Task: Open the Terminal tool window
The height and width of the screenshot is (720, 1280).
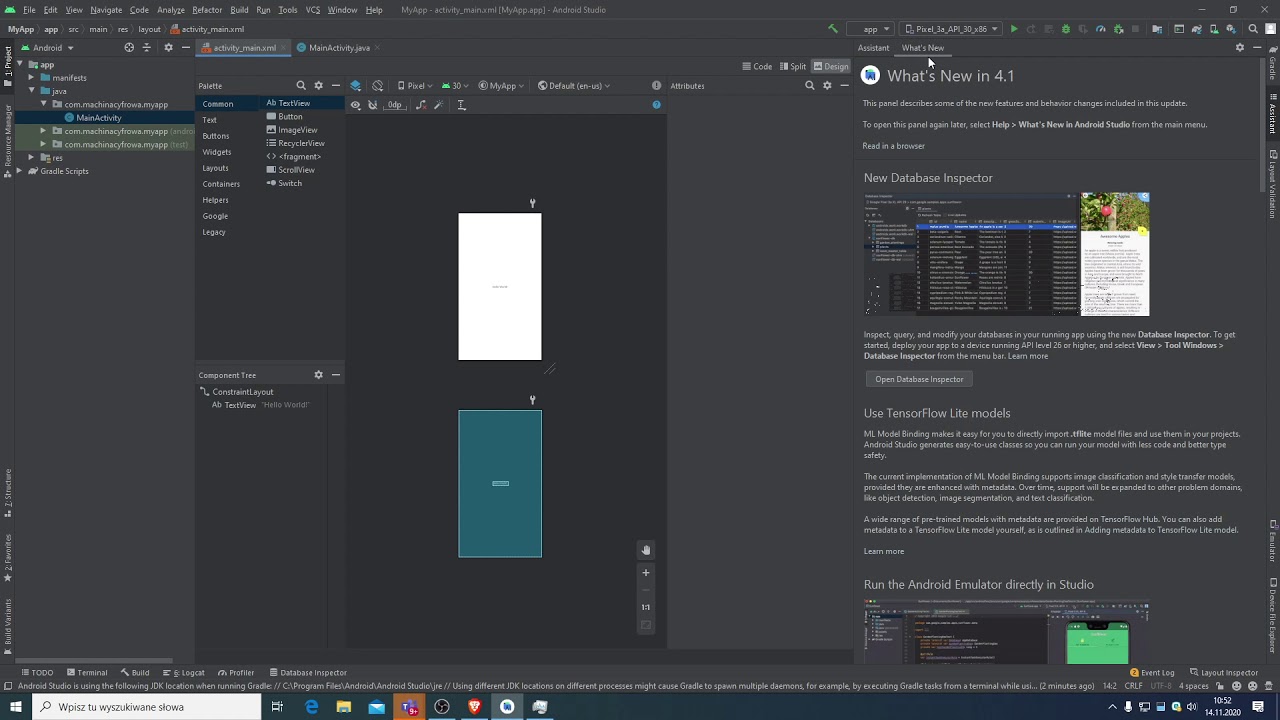Action: tap(86, 673)
